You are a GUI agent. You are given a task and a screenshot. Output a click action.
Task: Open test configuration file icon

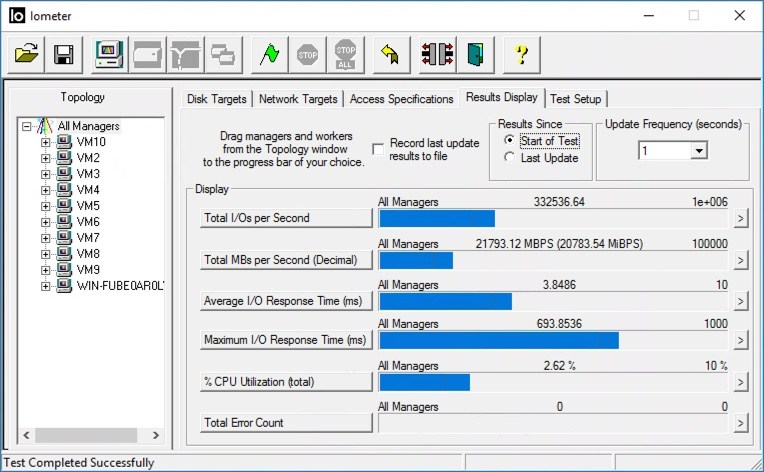tap(26, 55)
